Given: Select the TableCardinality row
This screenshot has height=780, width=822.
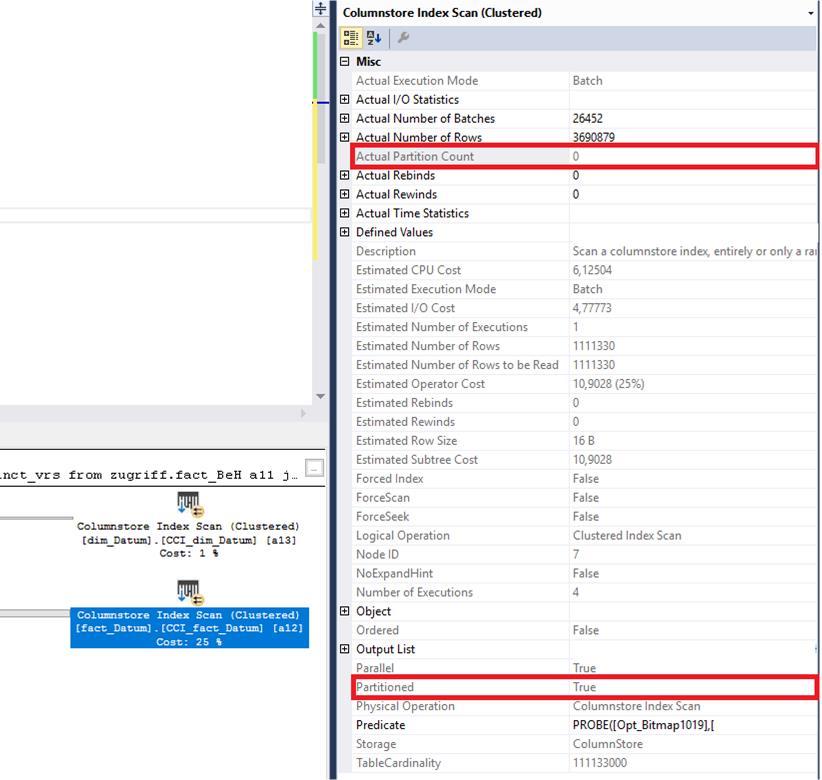Looking at the screenshot, I should pos(585,763).
